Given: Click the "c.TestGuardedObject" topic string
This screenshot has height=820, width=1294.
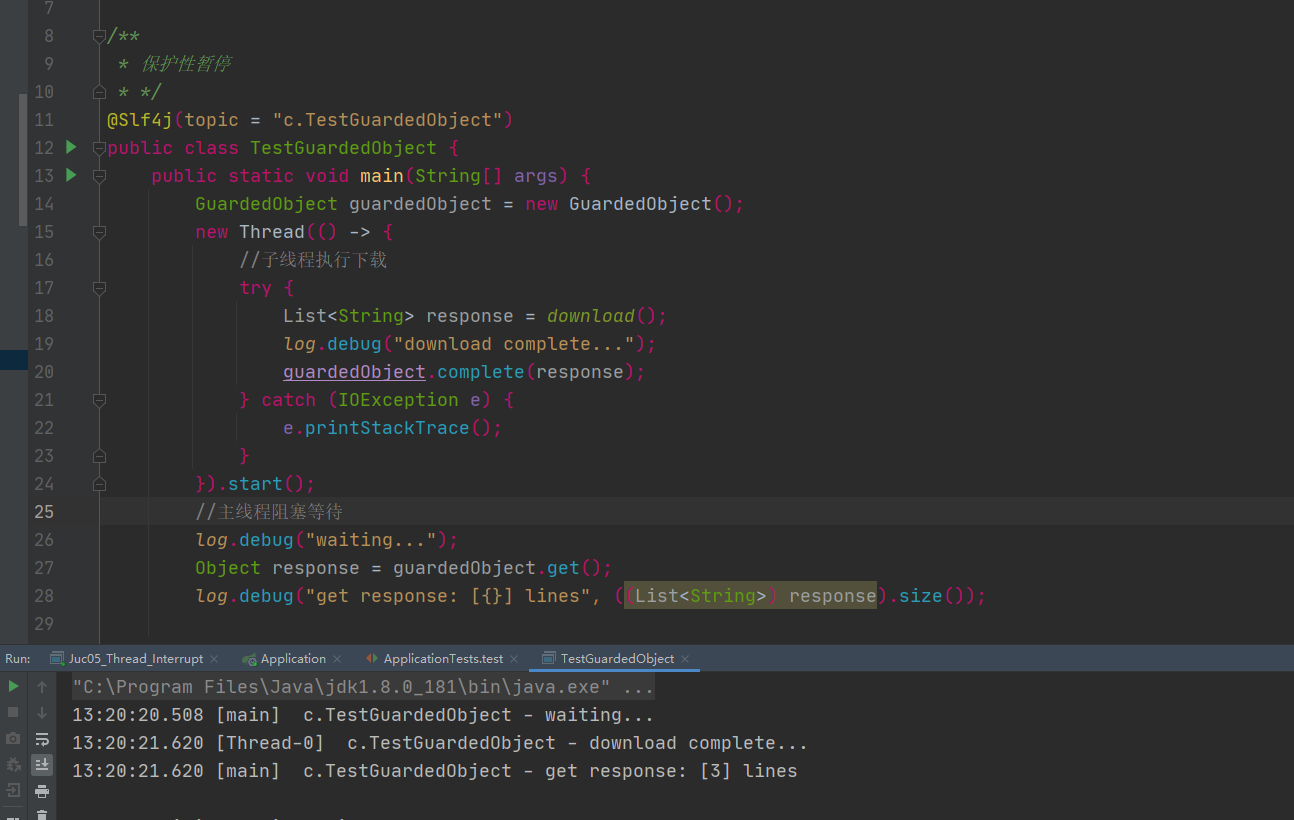Looking at the screenshot, I should [x=387, y=120].
